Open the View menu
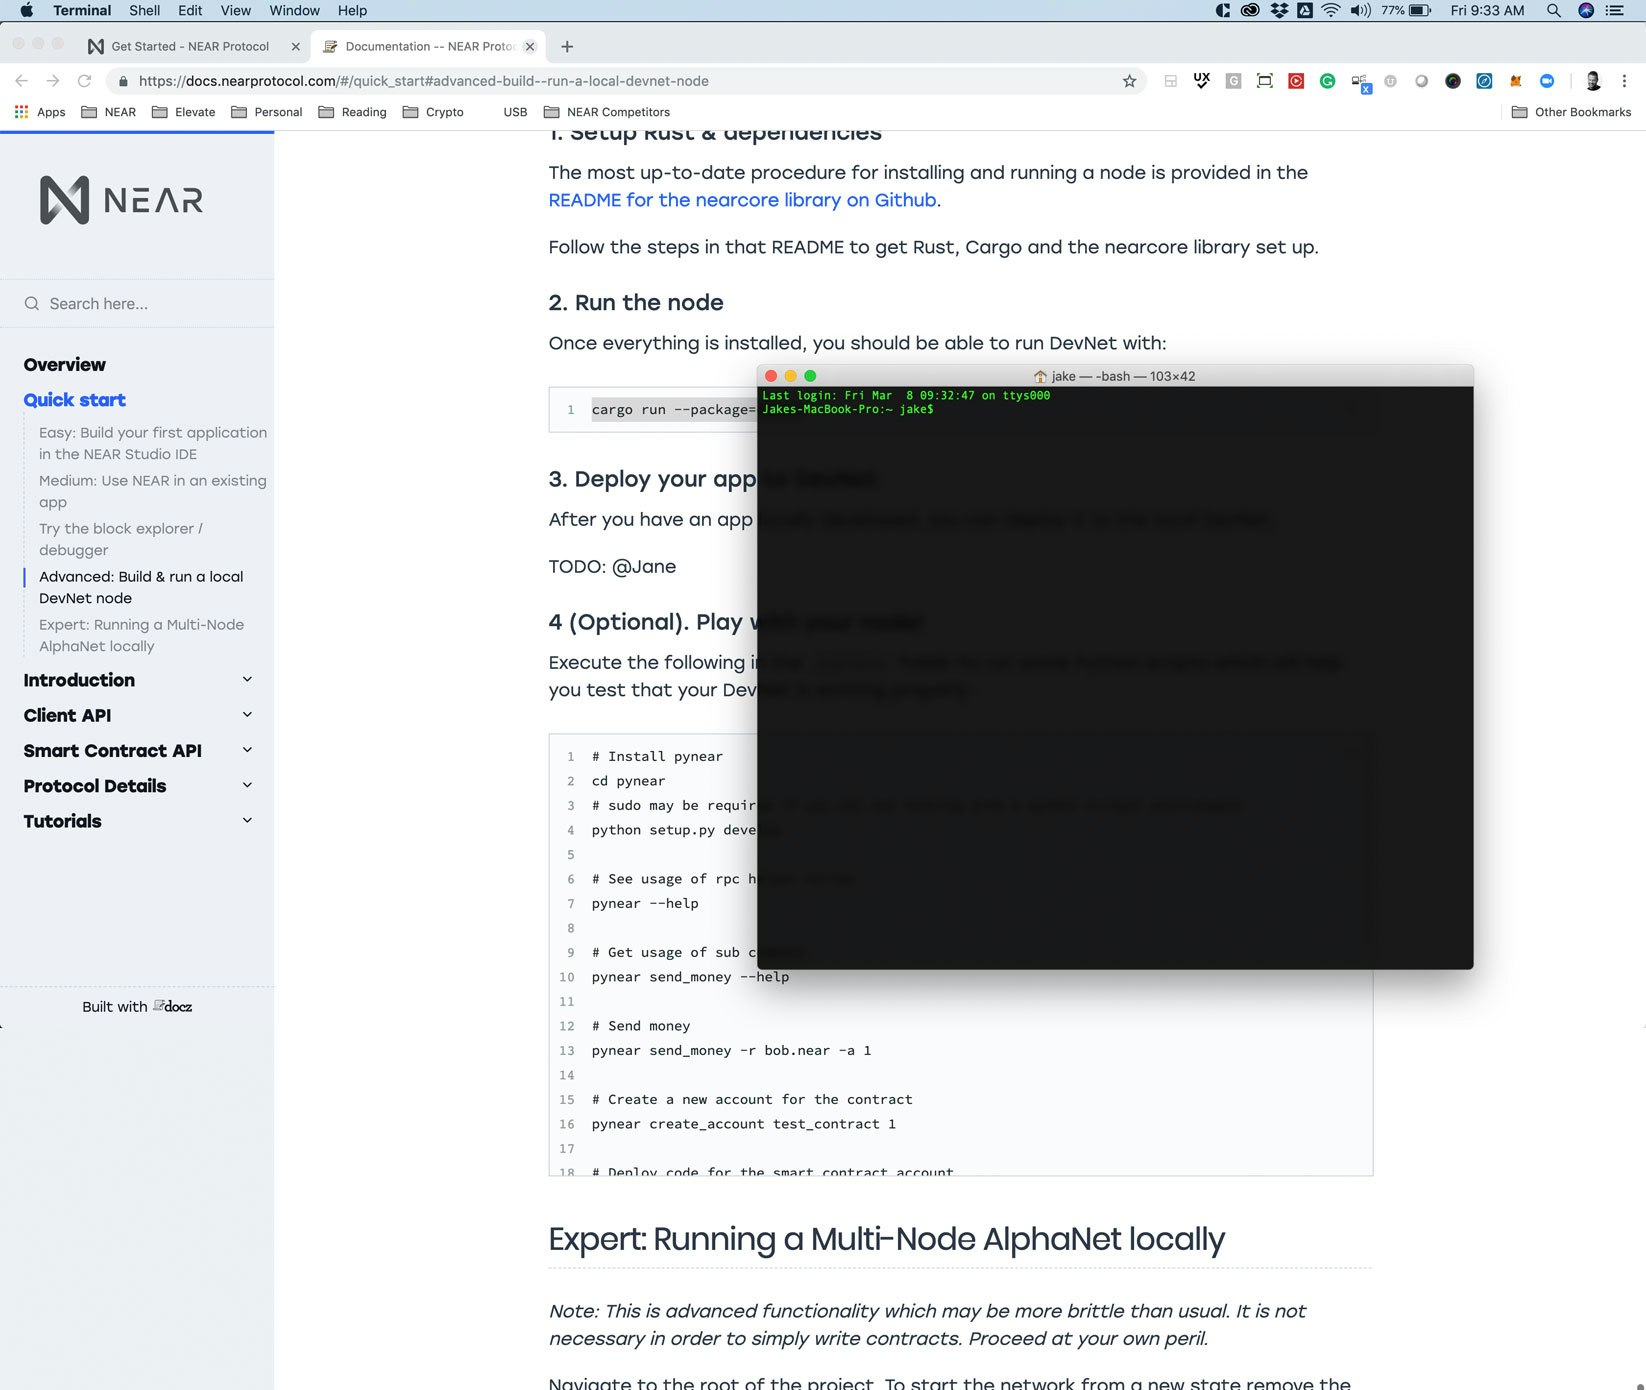The width and height of the screenshot is (1646, 1390). (235, 10)
